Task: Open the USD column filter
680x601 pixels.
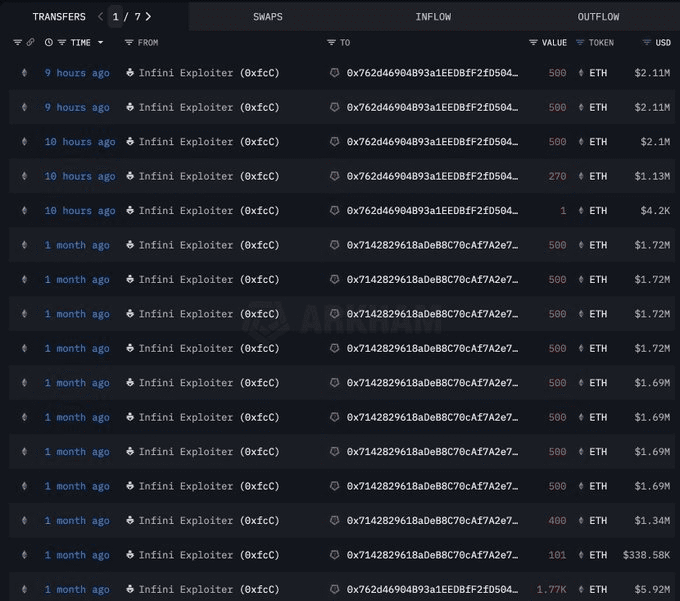Action: click(647, 43)
